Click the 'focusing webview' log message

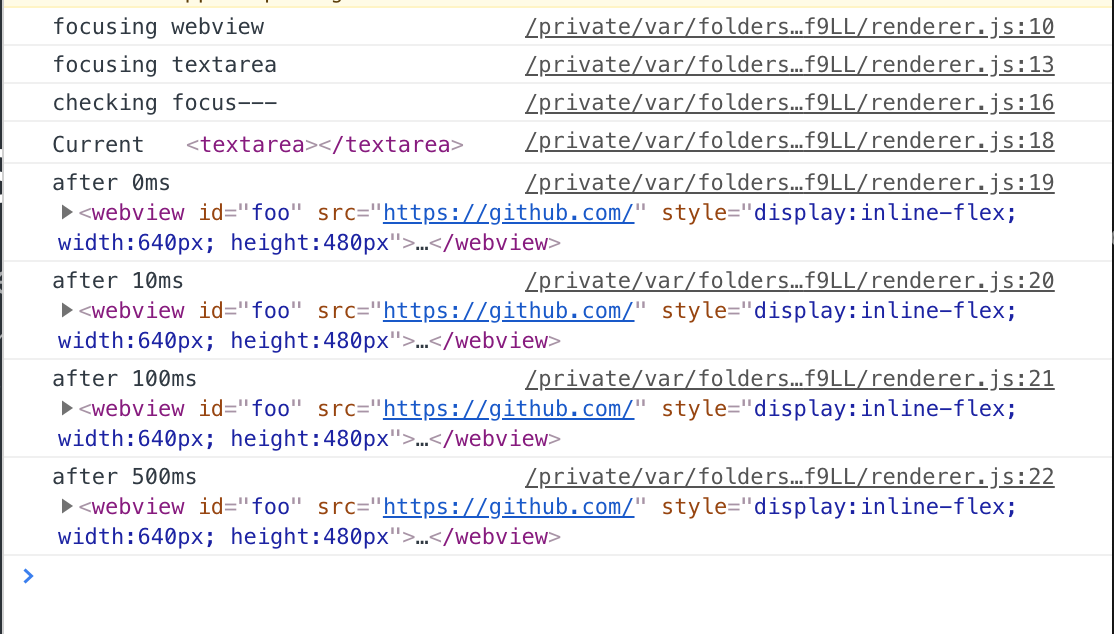point(158,27)
